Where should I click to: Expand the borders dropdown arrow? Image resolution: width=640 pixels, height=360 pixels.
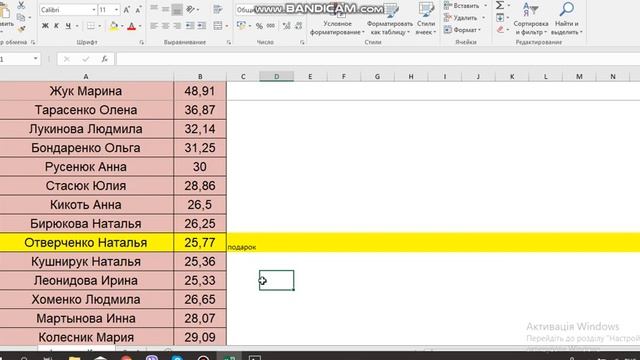click(x=100, y=26)
